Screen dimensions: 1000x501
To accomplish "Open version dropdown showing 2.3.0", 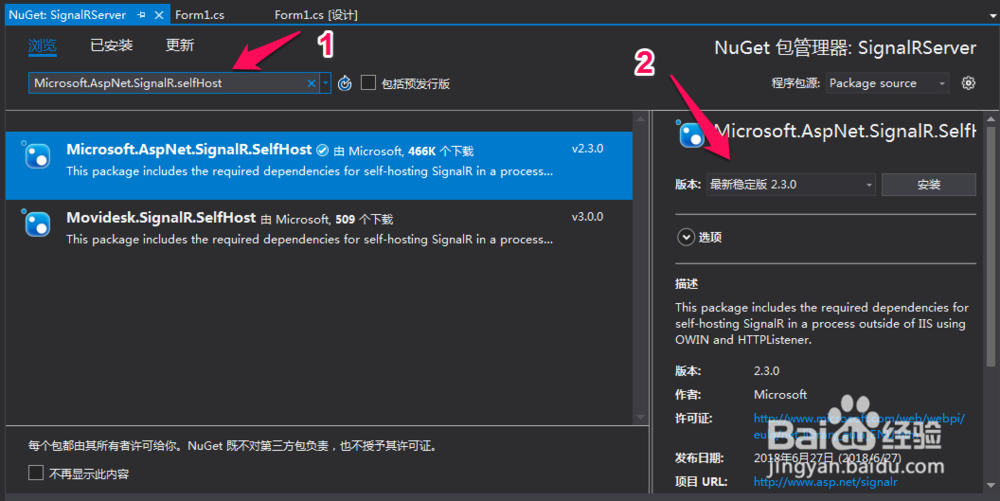I will click(x=790, y=185).
